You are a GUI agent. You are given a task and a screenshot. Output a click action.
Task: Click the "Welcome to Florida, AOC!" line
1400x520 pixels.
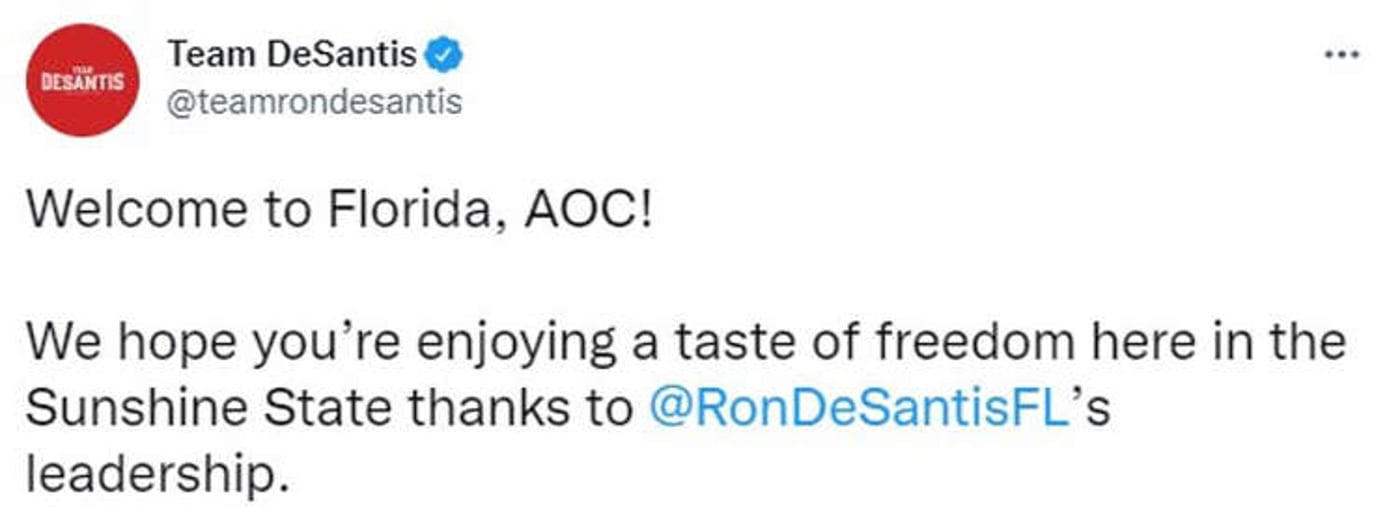[339, 213]
